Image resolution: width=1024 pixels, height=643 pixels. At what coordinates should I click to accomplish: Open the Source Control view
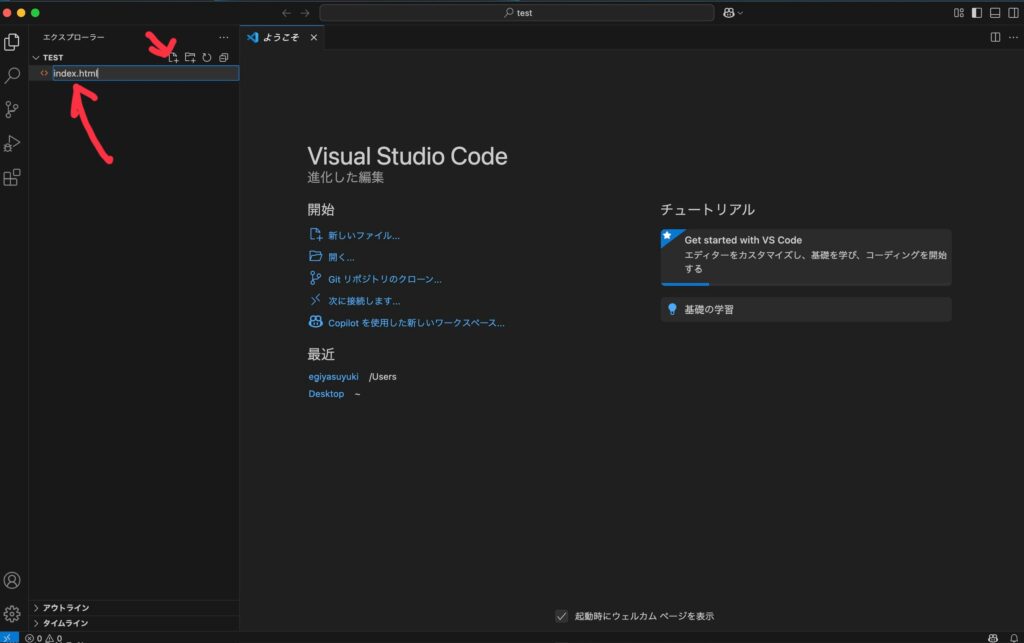coord(12,110)
